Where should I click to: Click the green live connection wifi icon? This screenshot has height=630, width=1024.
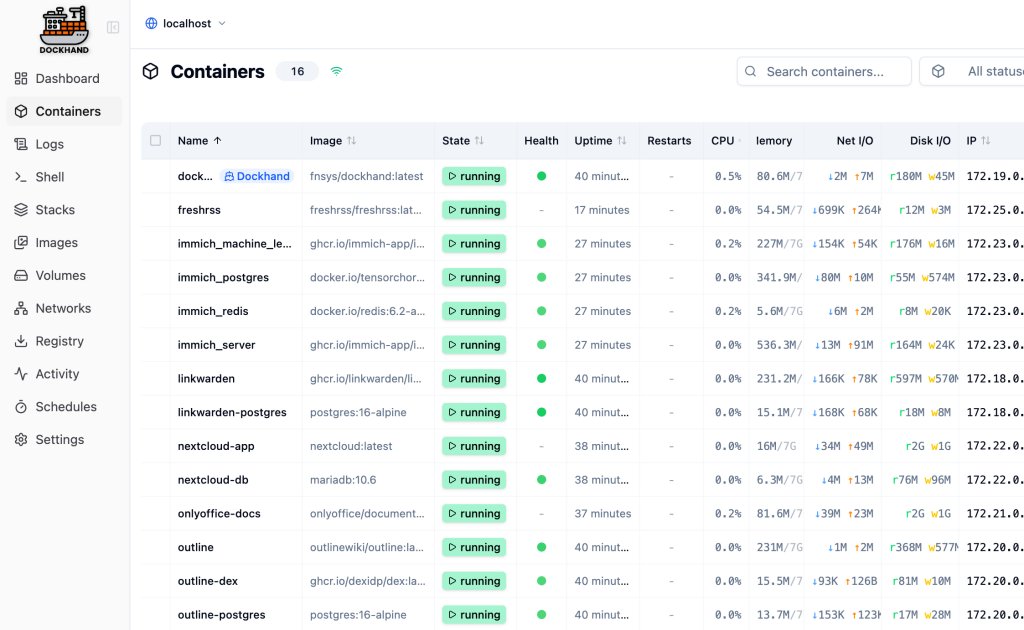click(x=336, y=71)
